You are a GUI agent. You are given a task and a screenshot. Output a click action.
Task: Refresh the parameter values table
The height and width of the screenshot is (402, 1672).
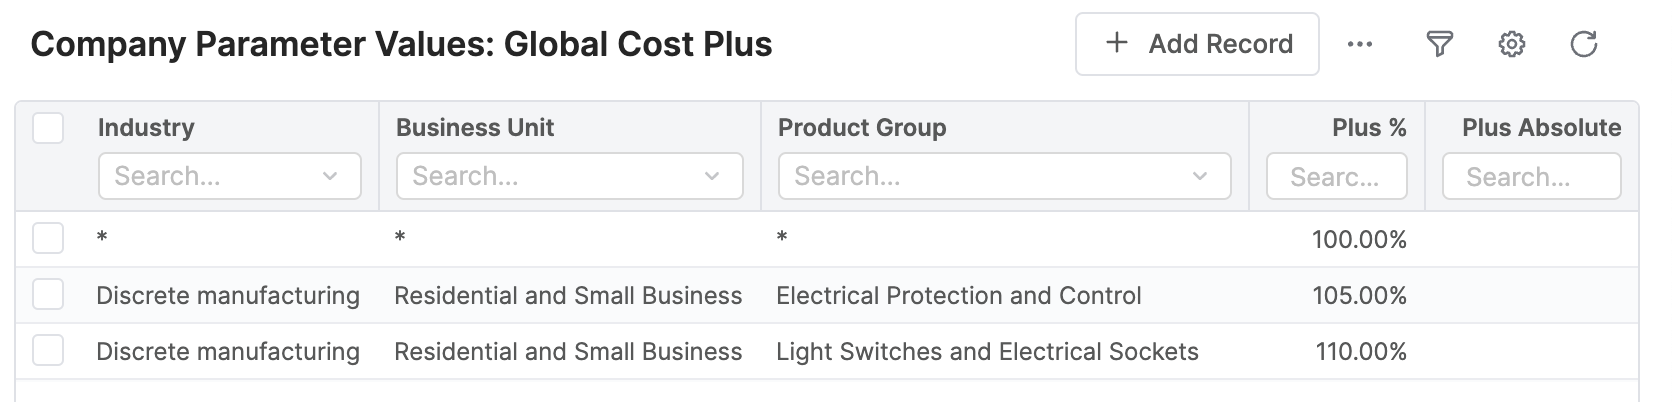pos(1584,44)
